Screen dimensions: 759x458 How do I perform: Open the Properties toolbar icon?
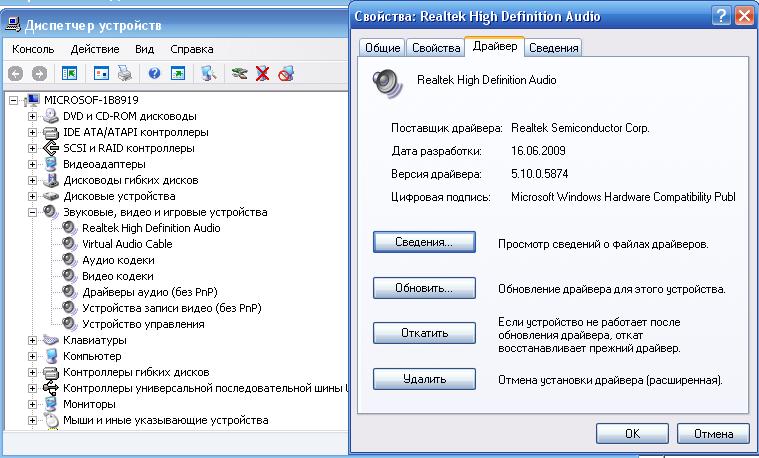[101, 74]
